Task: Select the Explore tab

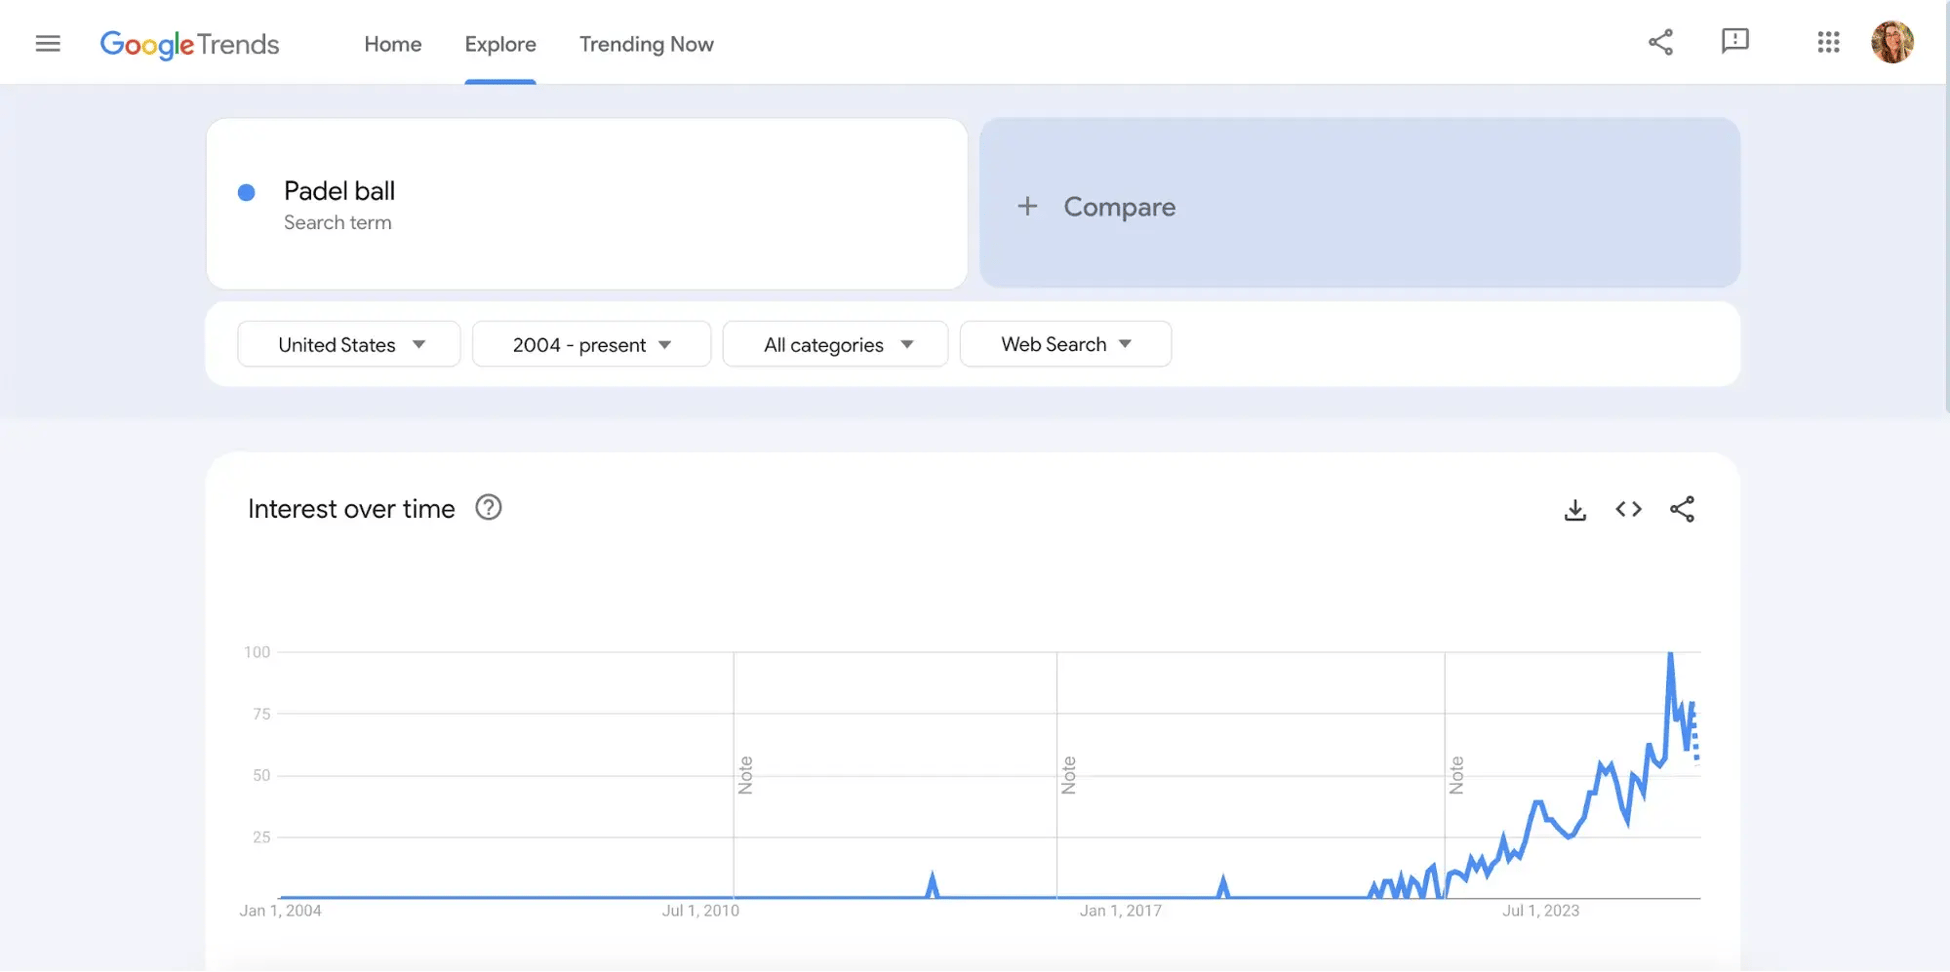Action: (500, 44)
